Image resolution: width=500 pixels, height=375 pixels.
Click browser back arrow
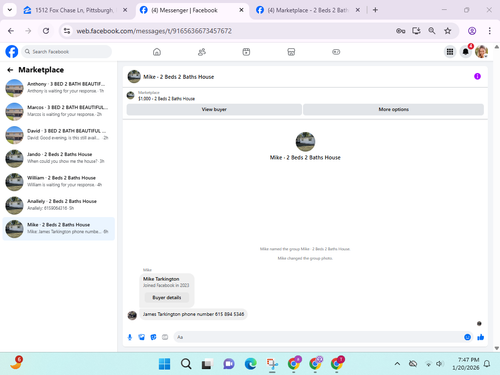click(x=11, y=31)
